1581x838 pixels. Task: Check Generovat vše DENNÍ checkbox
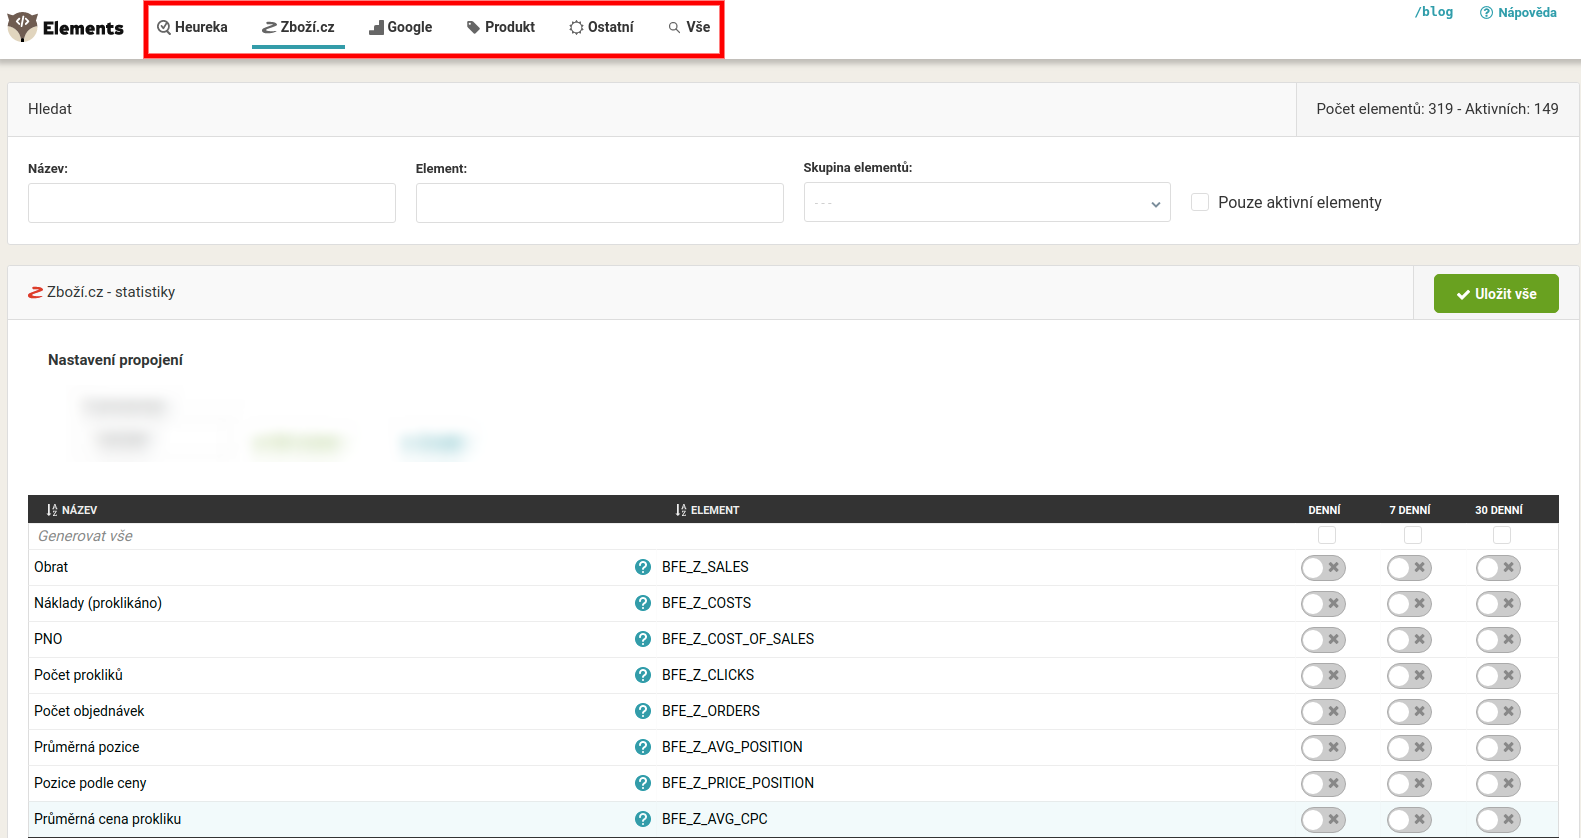coord(1327,536)
